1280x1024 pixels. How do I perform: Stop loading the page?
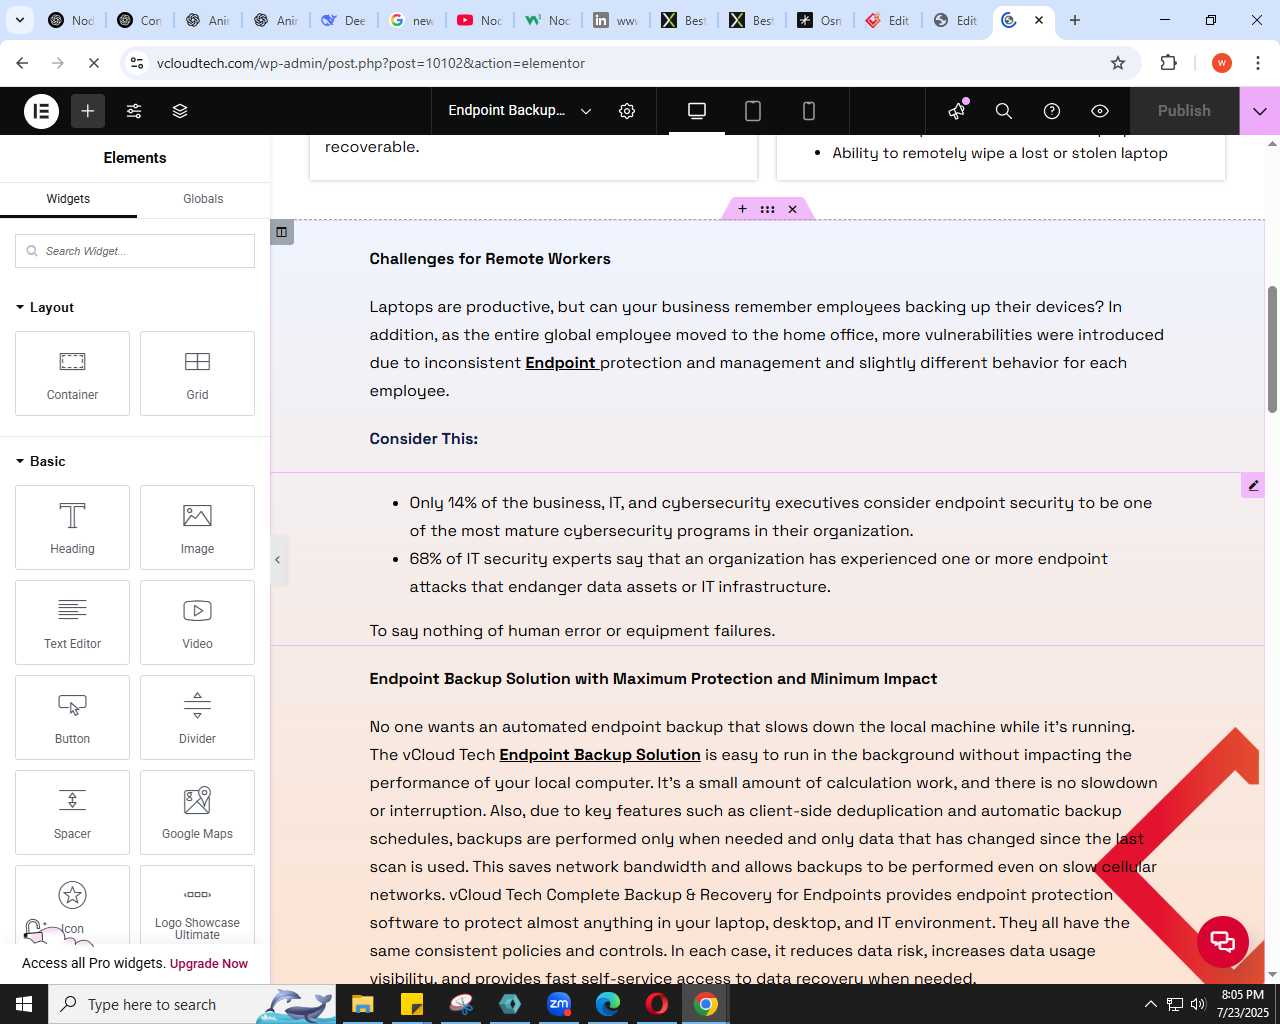pyautogui.click(x=93, y=63)
